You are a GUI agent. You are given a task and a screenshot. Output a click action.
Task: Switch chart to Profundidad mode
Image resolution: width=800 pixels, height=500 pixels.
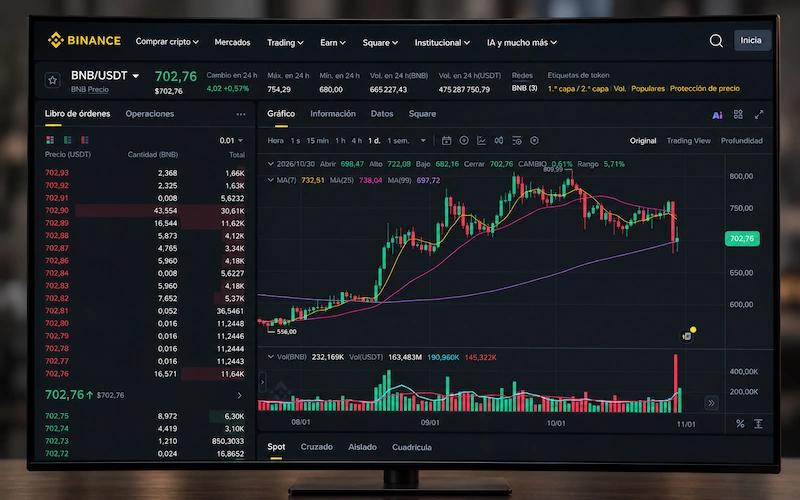coord(742,141)
